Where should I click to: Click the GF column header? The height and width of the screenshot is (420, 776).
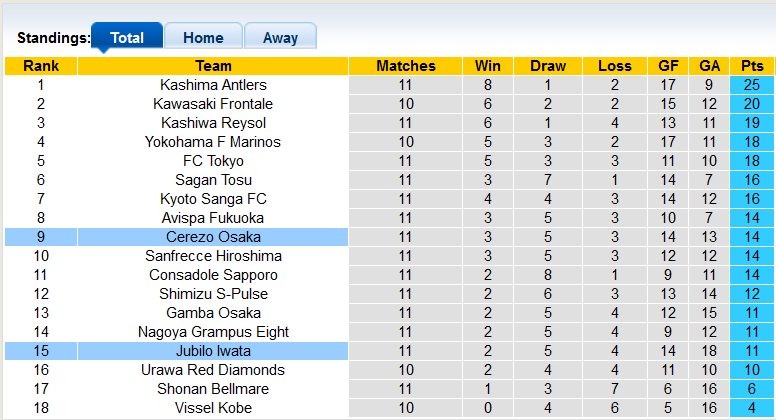[x=668, y=66]
